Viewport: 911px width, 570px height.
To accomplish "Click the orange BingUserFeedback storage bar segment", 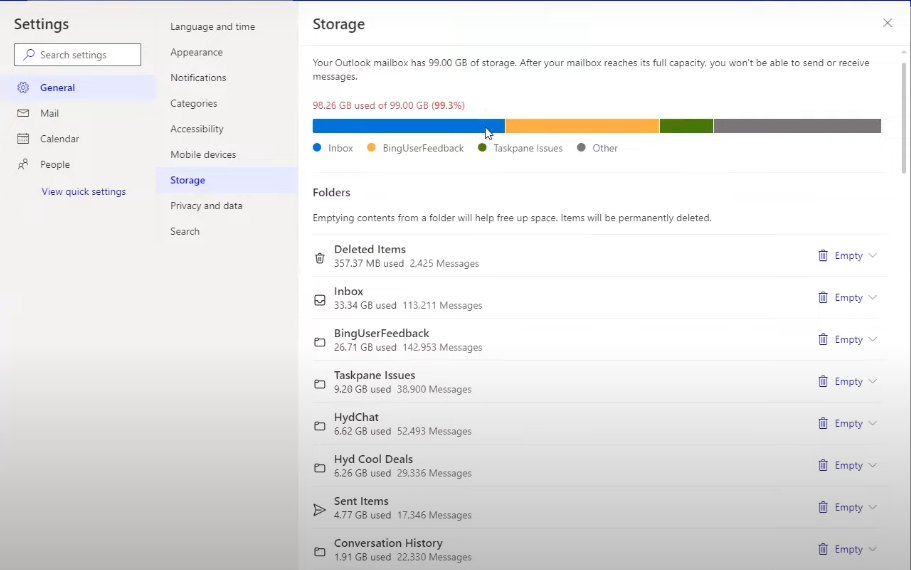I will tap(582, 126).
